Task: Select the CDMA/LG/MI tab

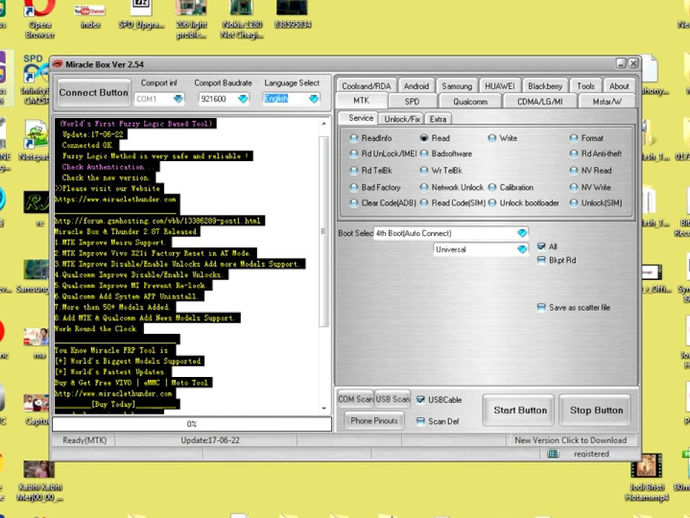Action: (x=540, y=102)
